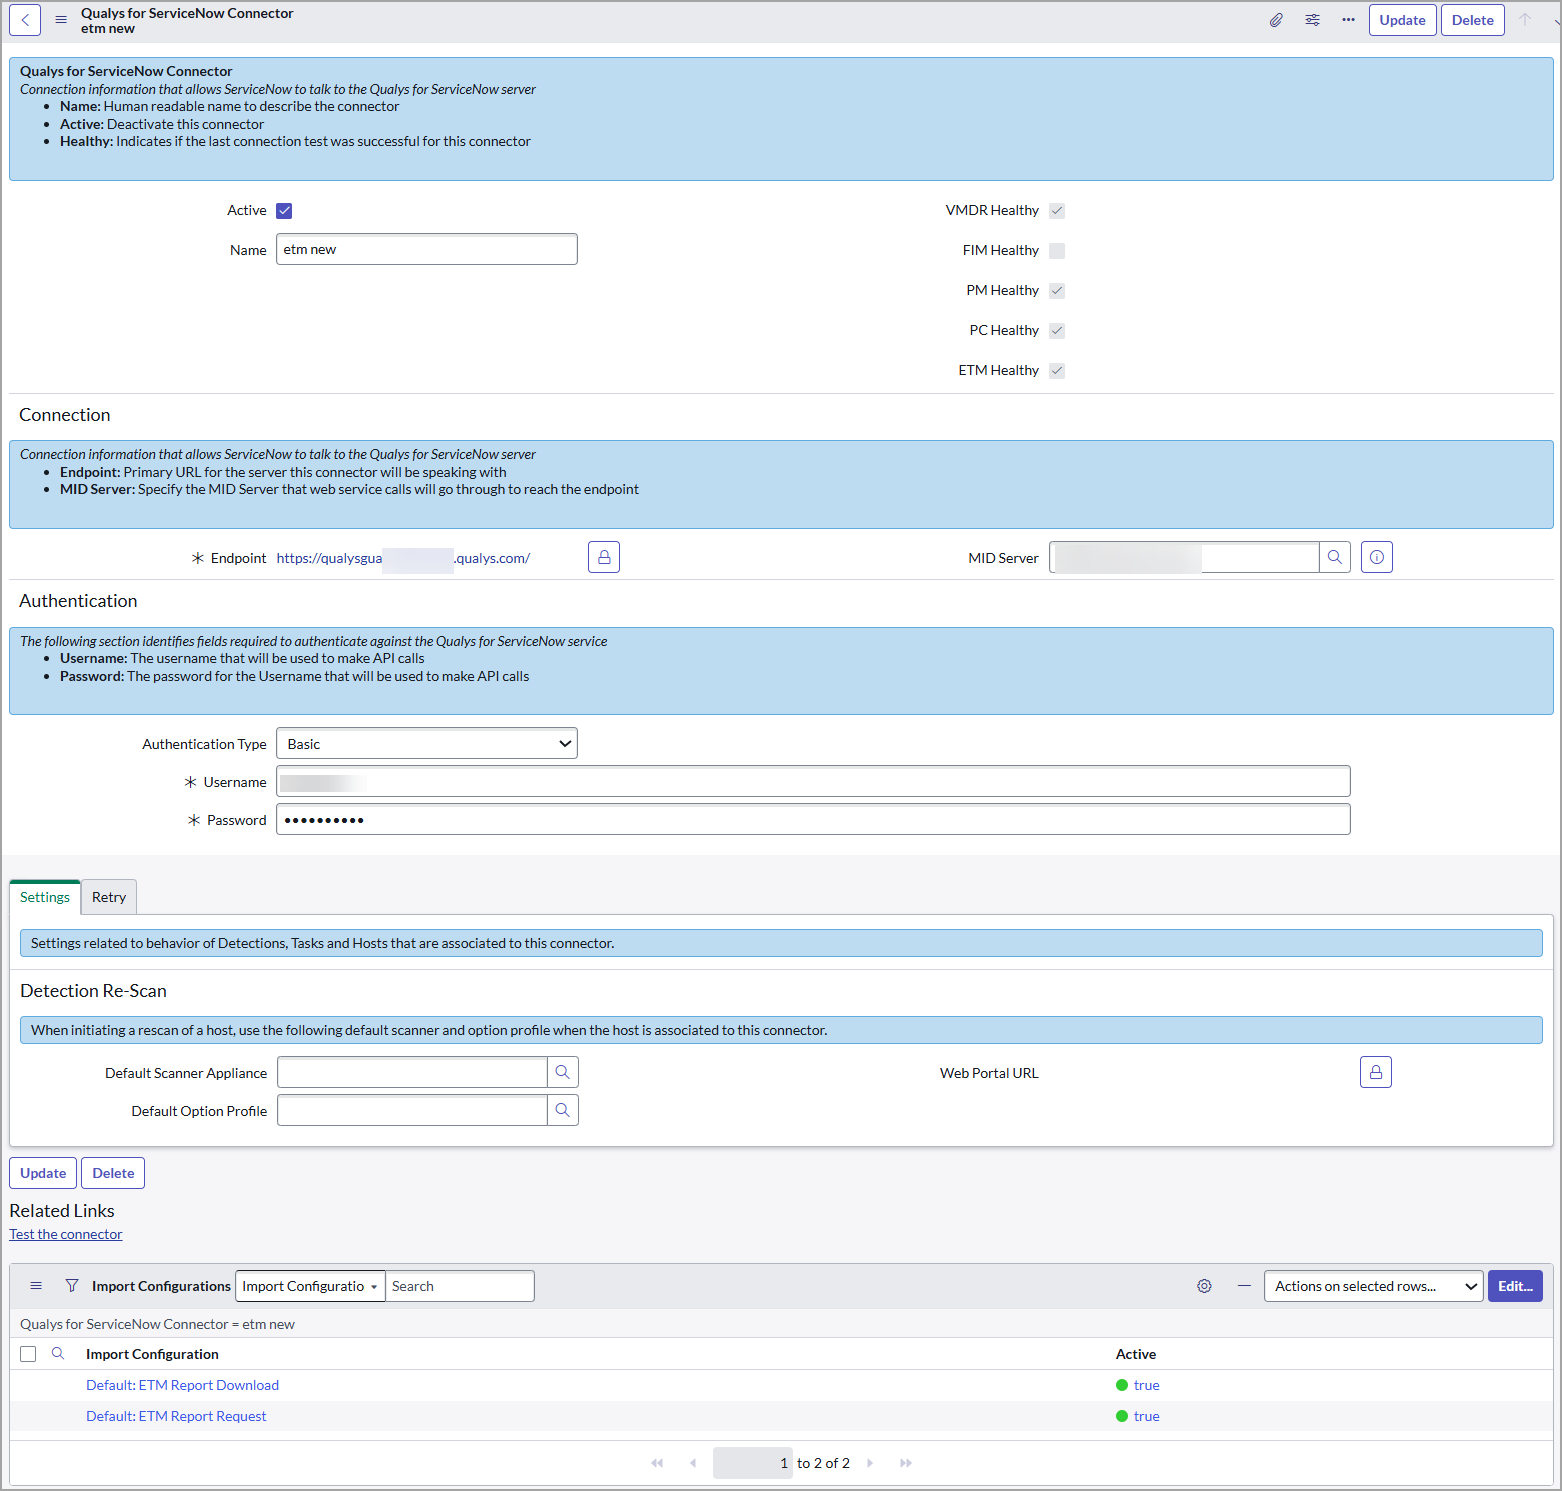Jump to first page of the list
1562x1491 pixels.
pos(657,1463)
